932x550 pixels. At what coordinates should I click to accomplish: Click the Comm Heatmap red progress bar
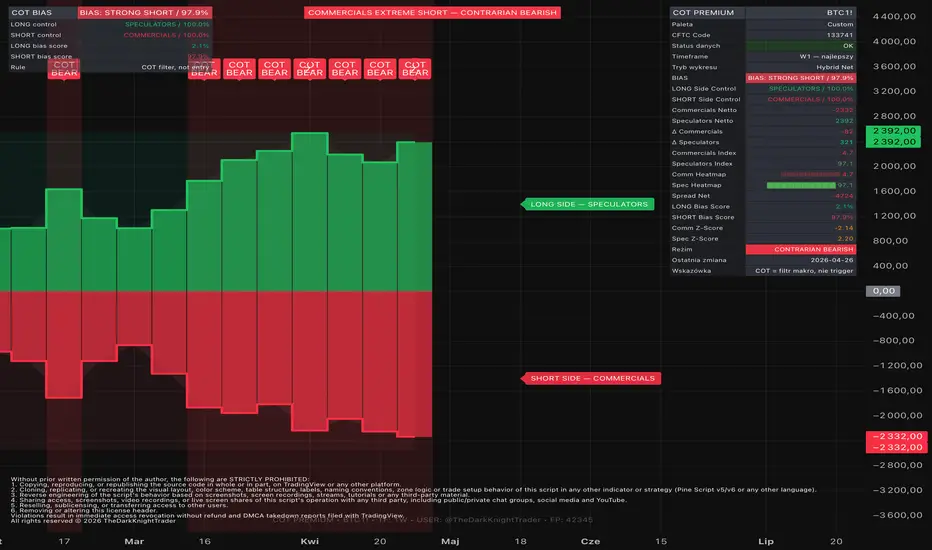[x=810, y=175]
